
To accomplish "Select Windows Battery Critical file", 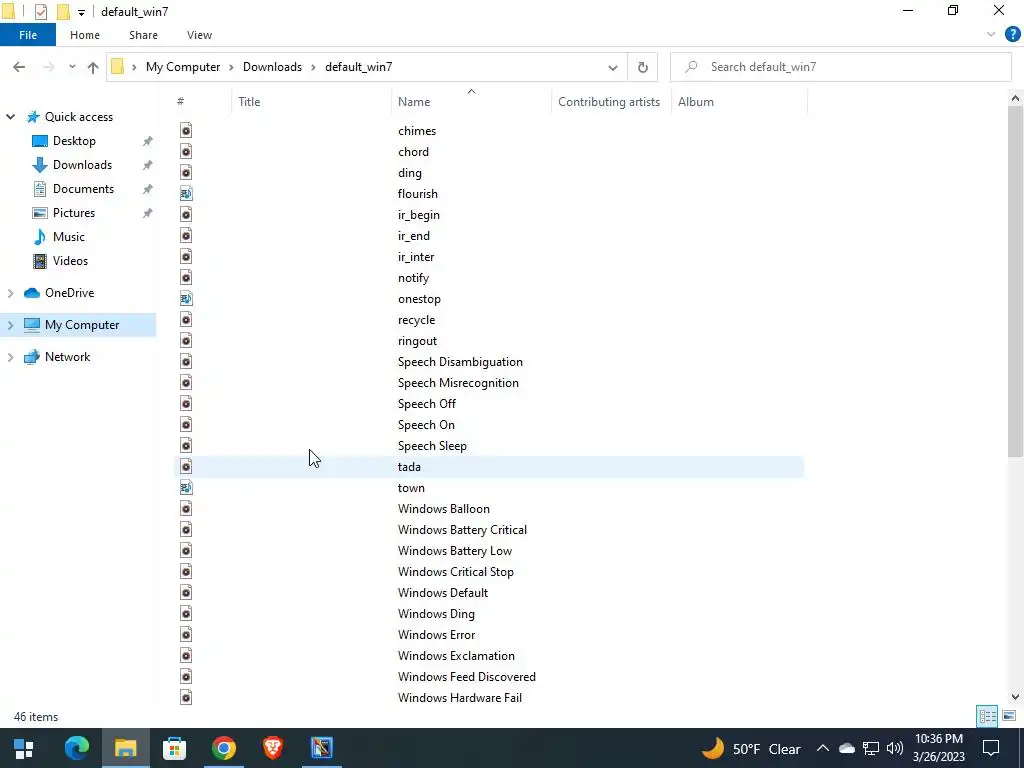I will (x=462, y=530).
